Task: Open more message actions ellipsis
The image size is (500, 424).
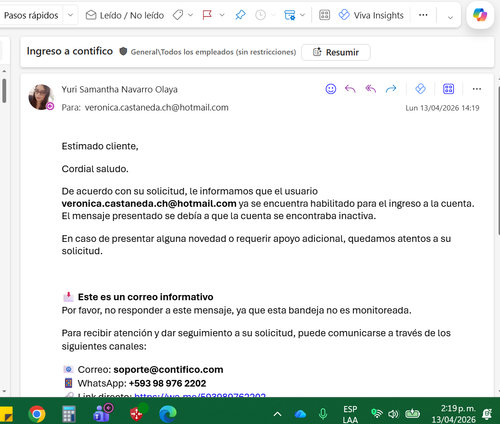Action: point(477,89)
